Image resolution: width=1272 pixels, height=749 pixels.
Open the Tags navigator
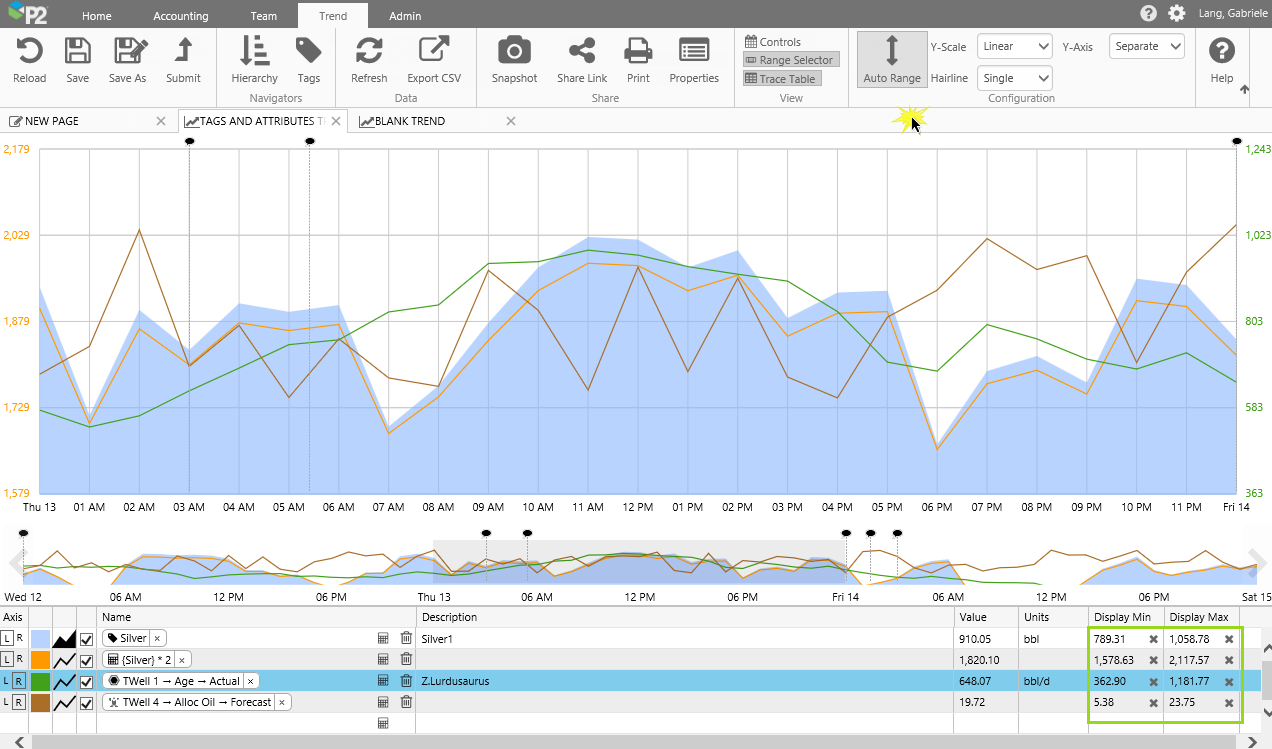pos(309,52)
